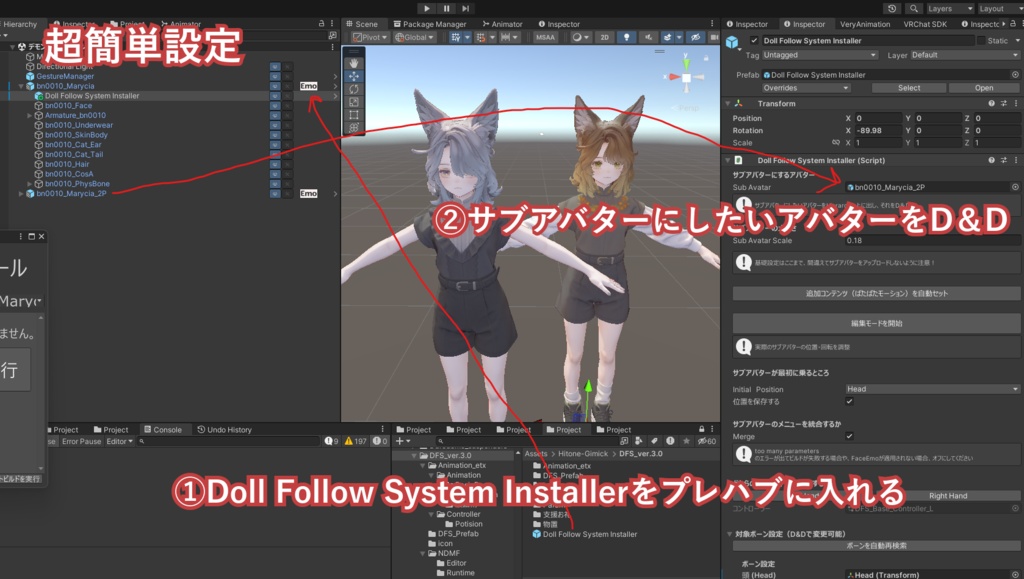Switch to the VRChat SDK tab
The width and height of the screenshot is (1024, 579).
925,24
